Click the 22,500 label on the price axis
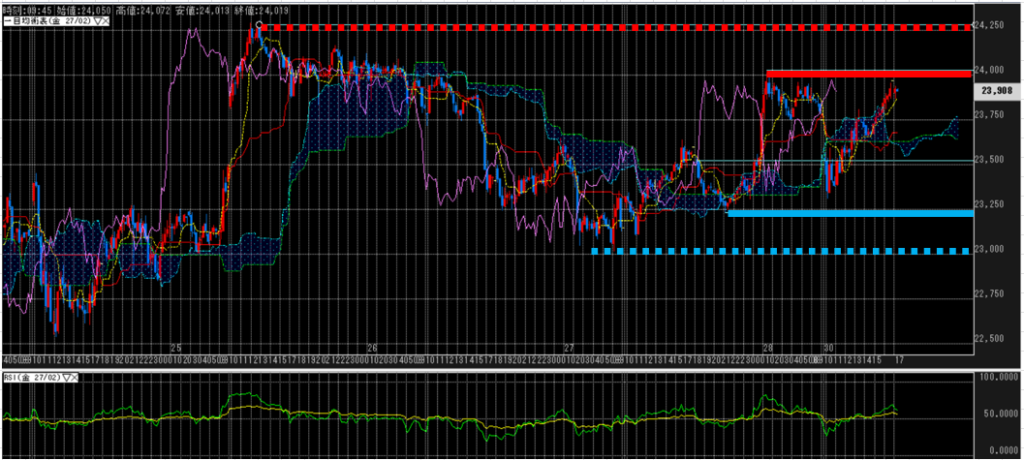1024x460 pixels. [992, 338]
